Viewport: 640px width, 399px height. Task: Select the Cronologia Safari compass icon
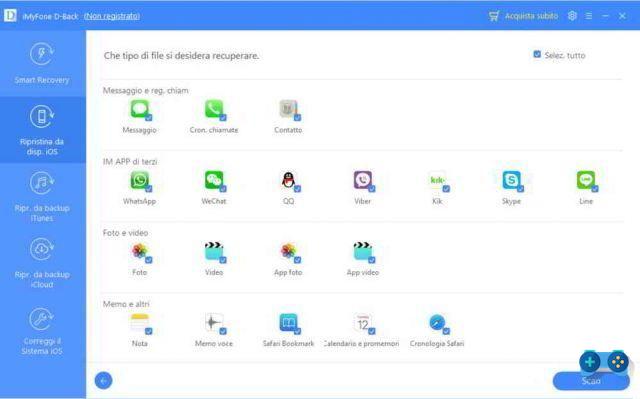(437, 323)
